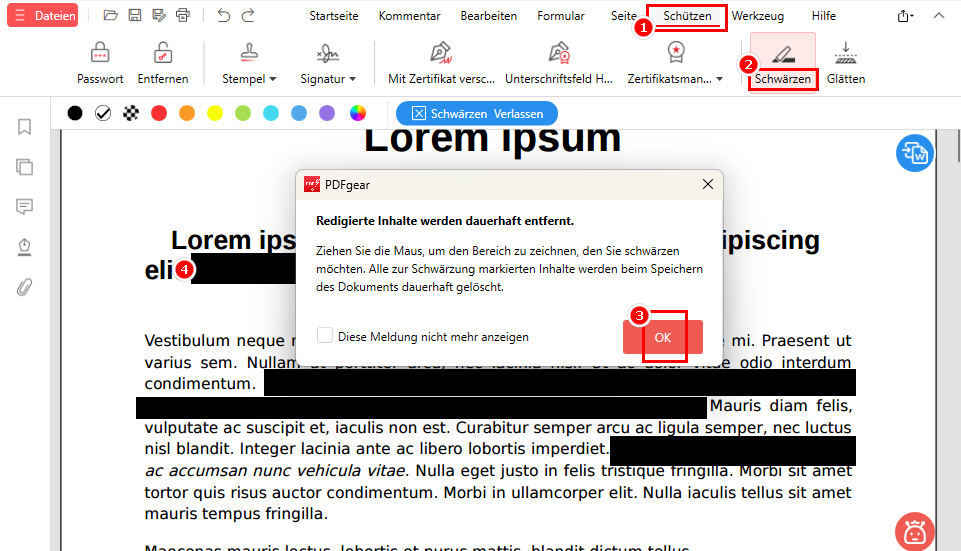Click Mit Zertifikat versehen tool
The height and width of the screenshot is (551, 961).
pyautogui.click(x=441, y=63)
